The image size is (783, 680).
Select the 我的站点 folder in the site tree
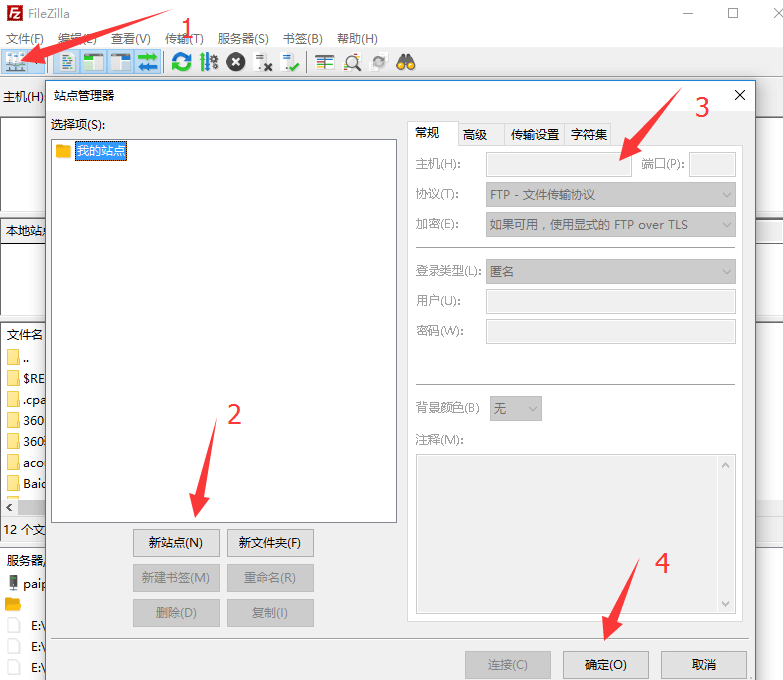click(x=101, y=151)
